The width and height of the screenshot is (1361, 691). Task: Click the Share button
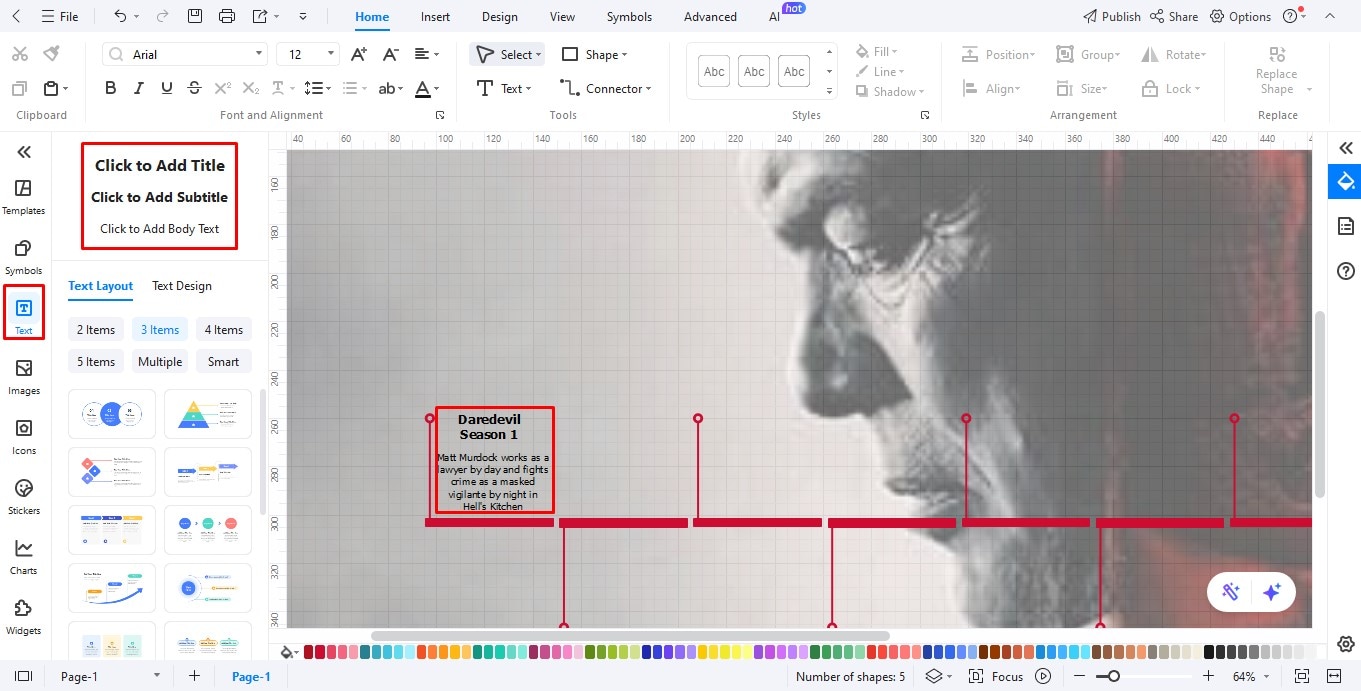click(1174, 16)
